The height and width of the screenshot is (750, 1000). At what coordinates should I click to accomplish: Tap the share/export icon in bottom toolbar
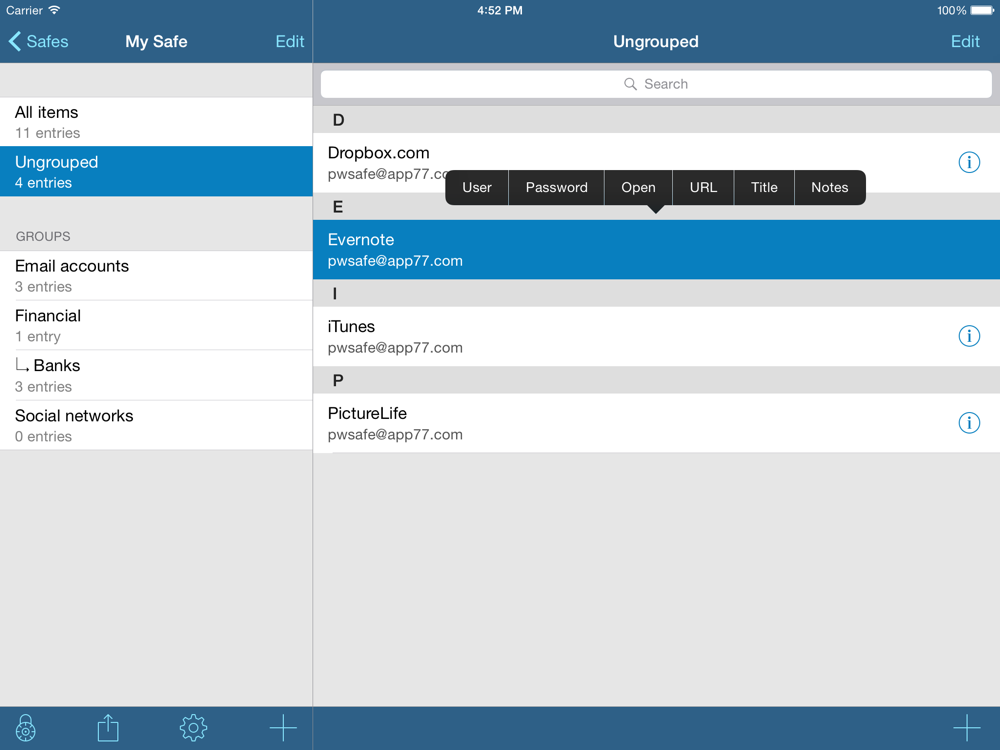tap(108, 728)
